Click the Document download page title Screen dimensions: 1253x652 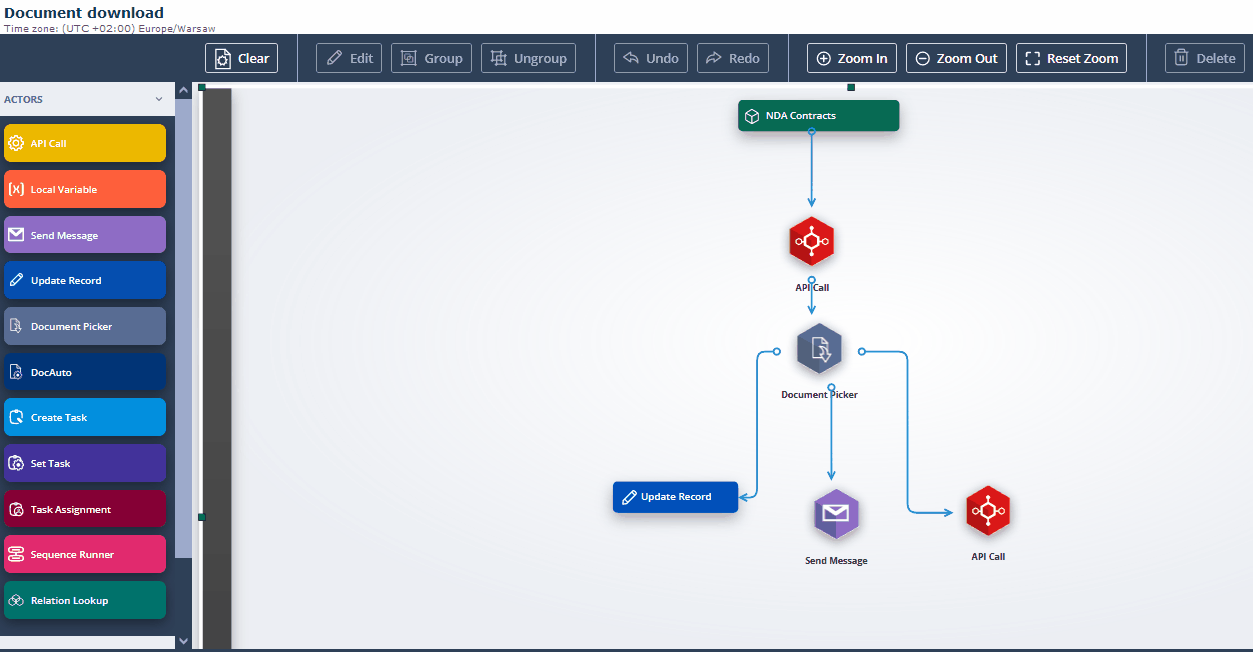[84, 13]
